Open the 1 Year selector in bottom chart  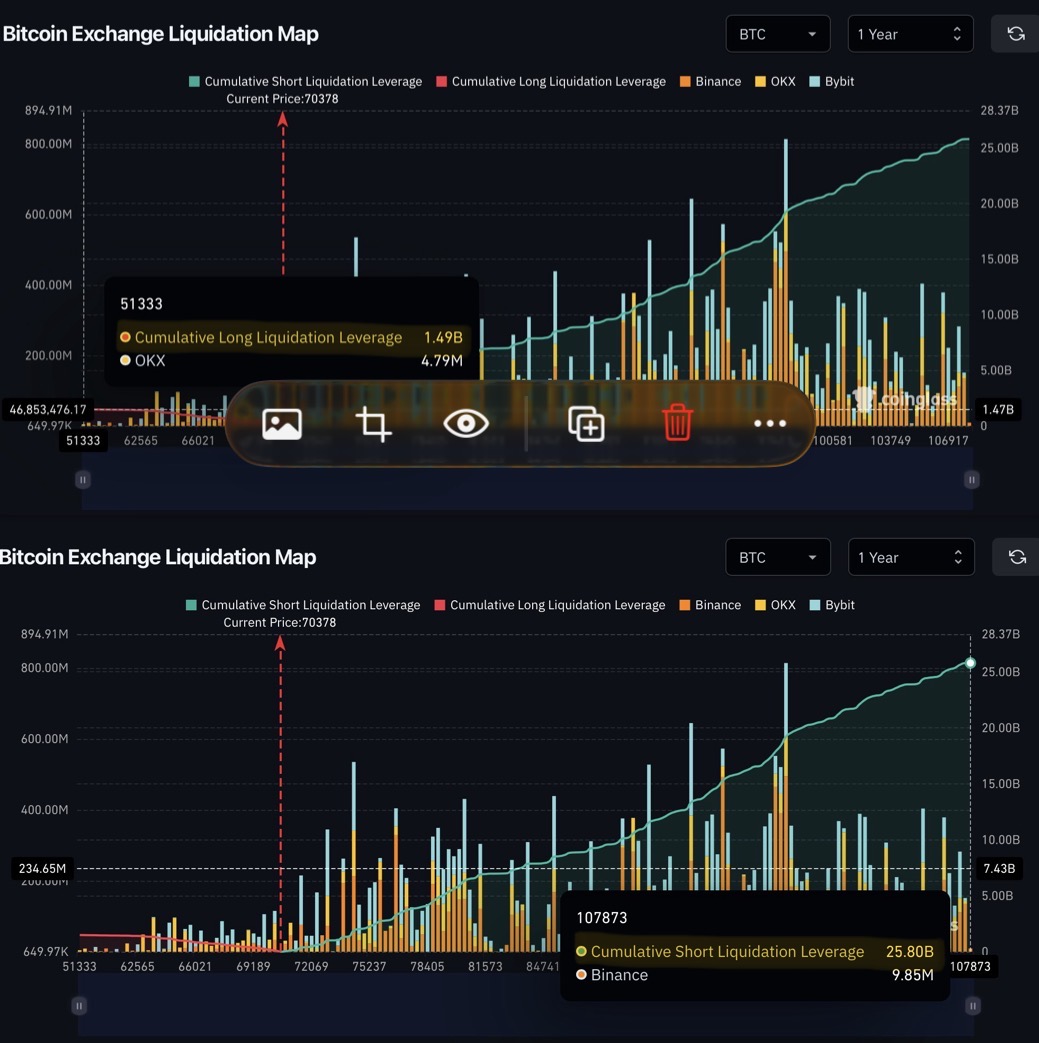pos(911,557)
